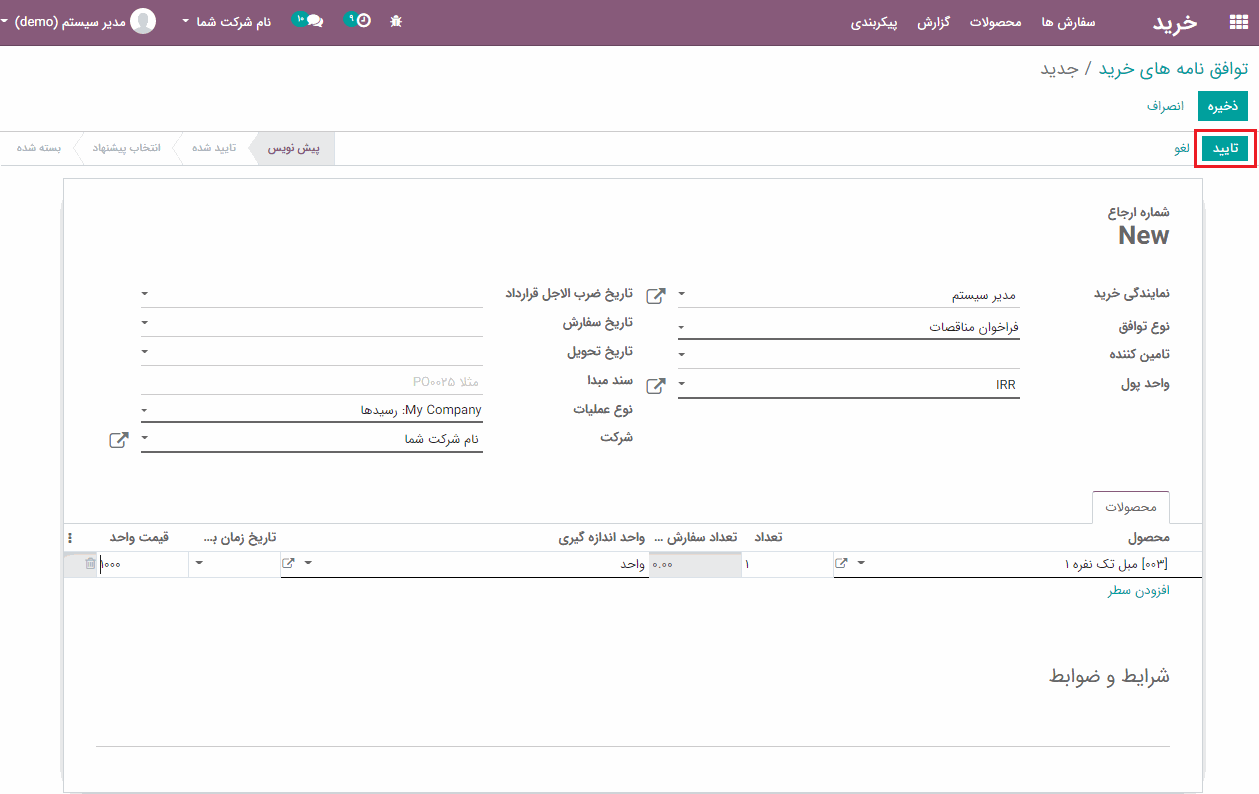This screenshot has height=794, width=1259.
Task: Expand the unit of measure dropdown in line
Action: (308, 564)
